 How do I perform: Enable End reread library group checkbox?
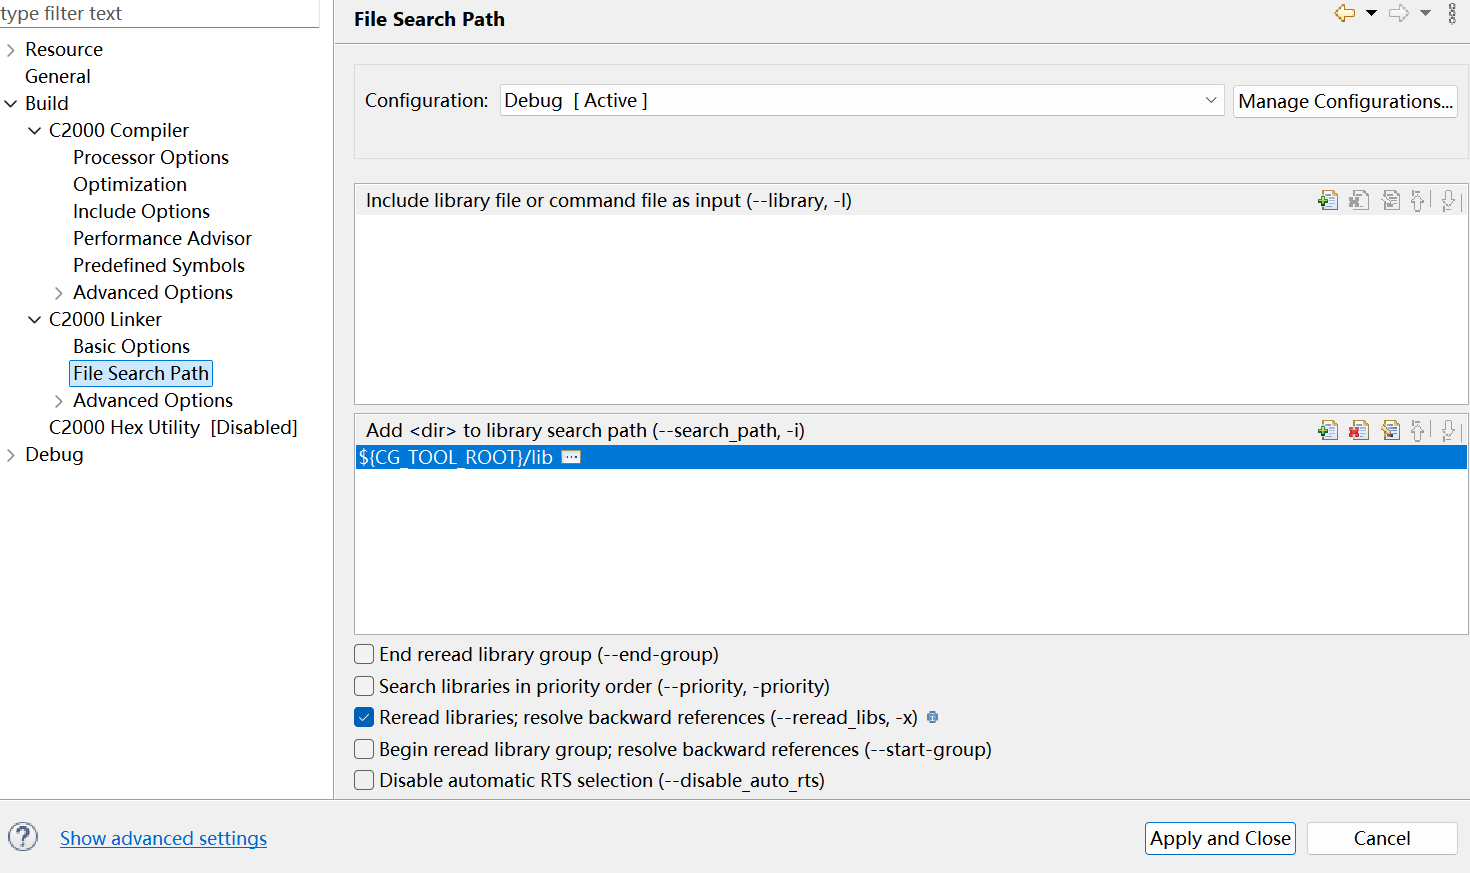pyautogui.click(x=364, y=654)
